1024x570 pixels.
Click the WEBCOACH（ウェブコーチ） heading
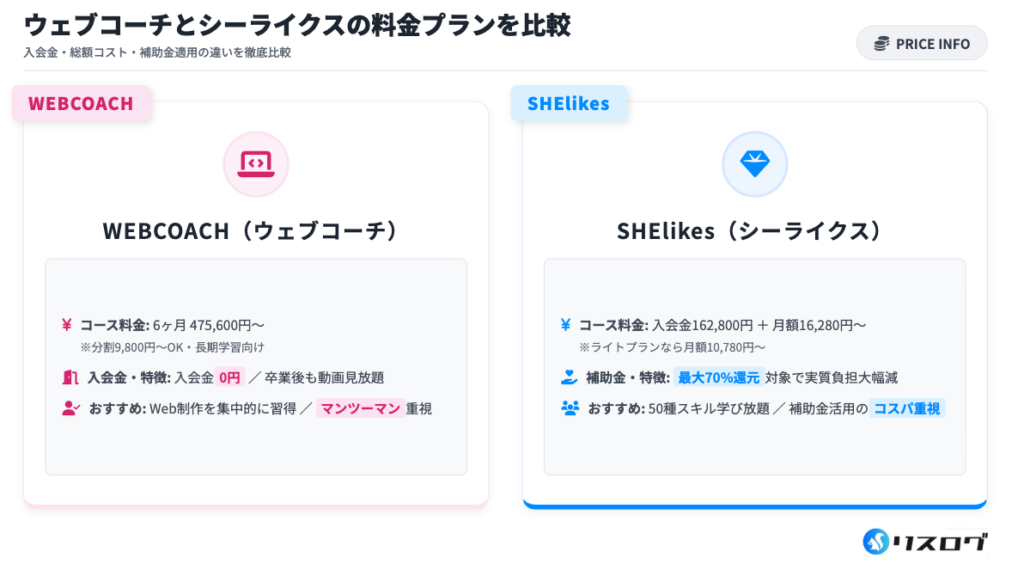(x=255, y=230)
